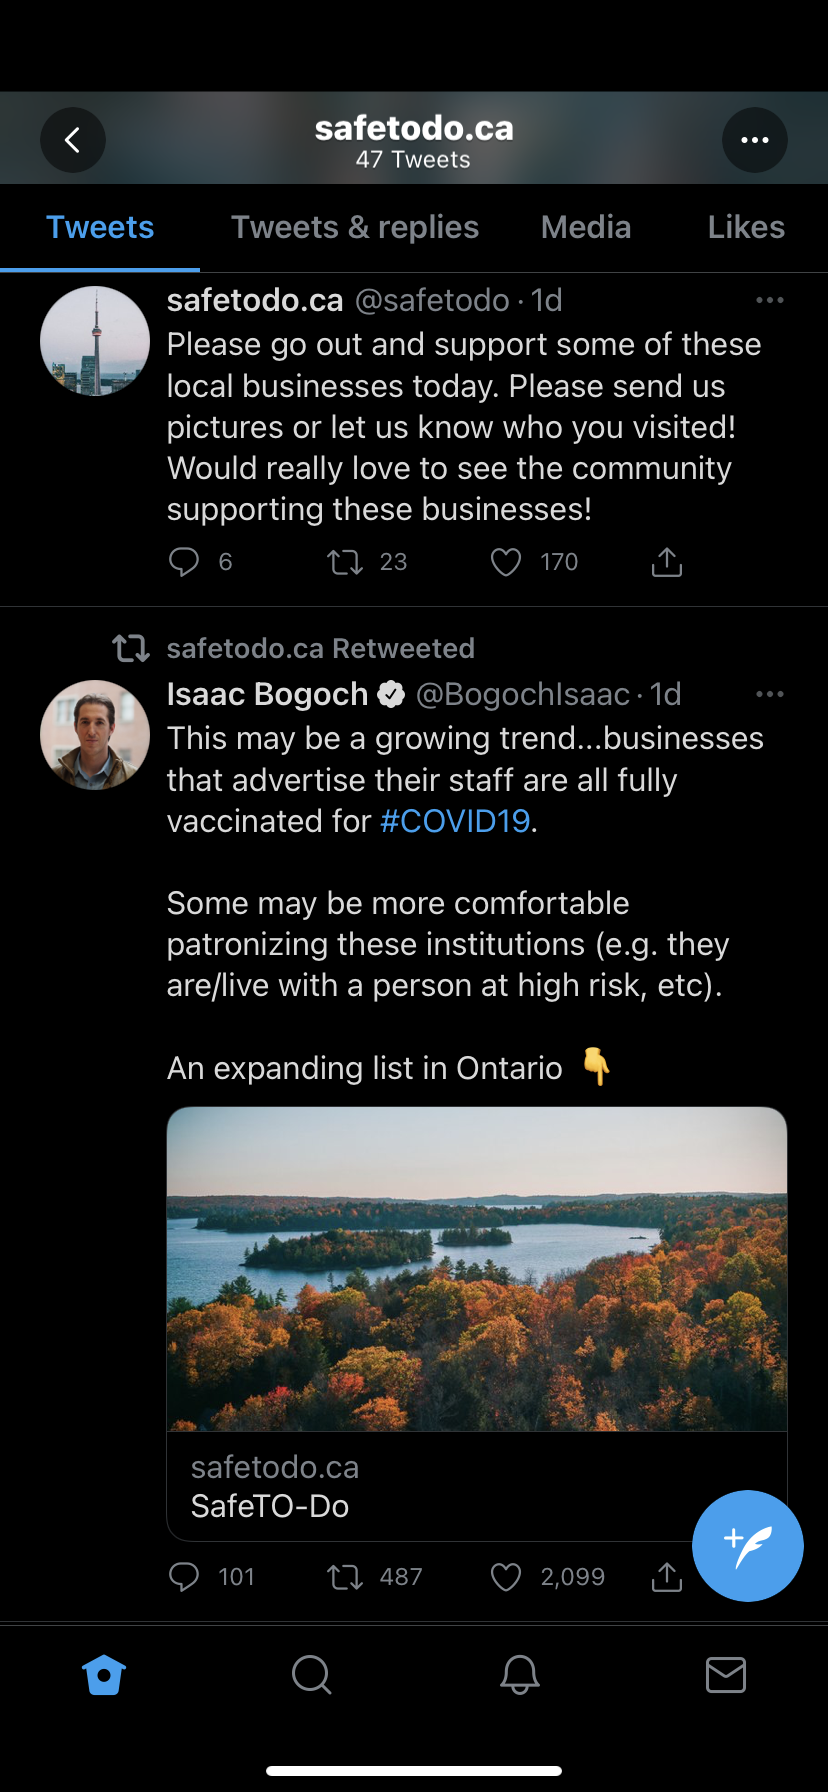The height and width of the screenshot is (1792, 828).
Task: Retweet Isaac Bogoch's tweet with 487 retweets
Action: (345, 1577)
